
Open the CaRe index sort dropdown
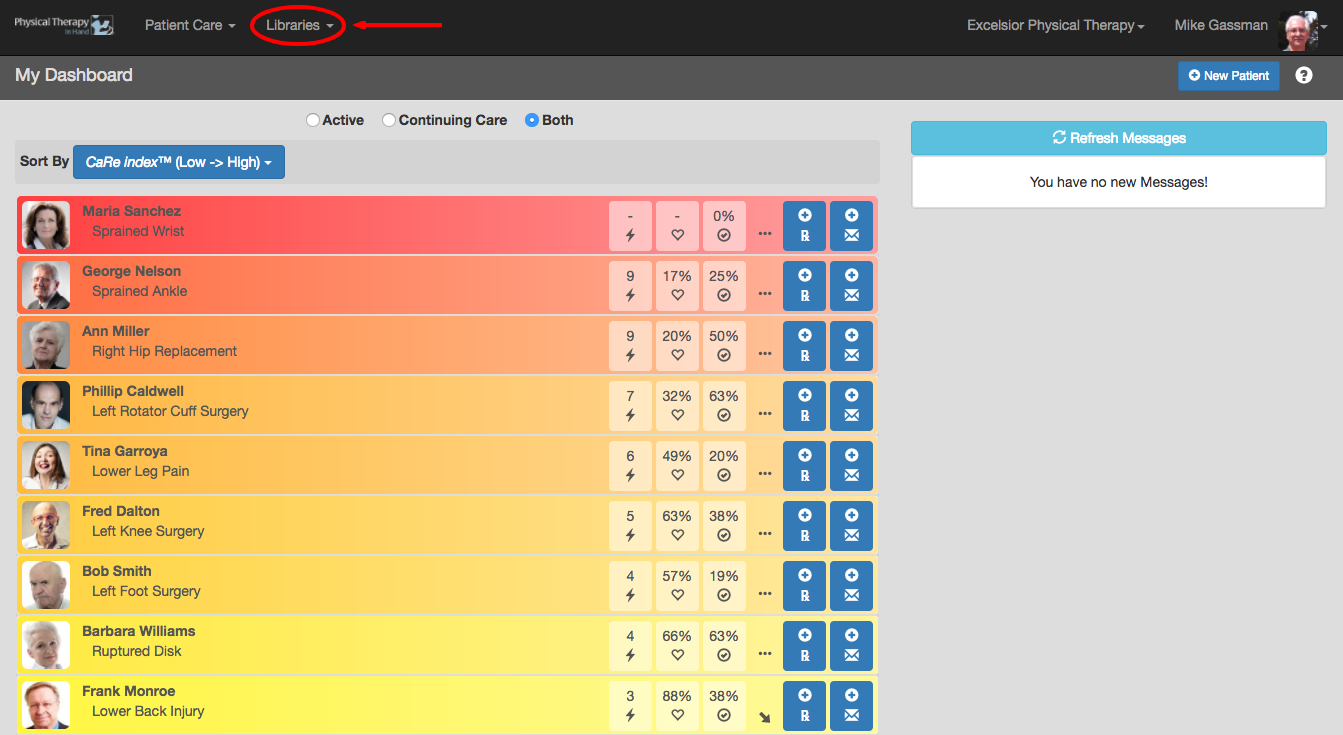(179, 162)
